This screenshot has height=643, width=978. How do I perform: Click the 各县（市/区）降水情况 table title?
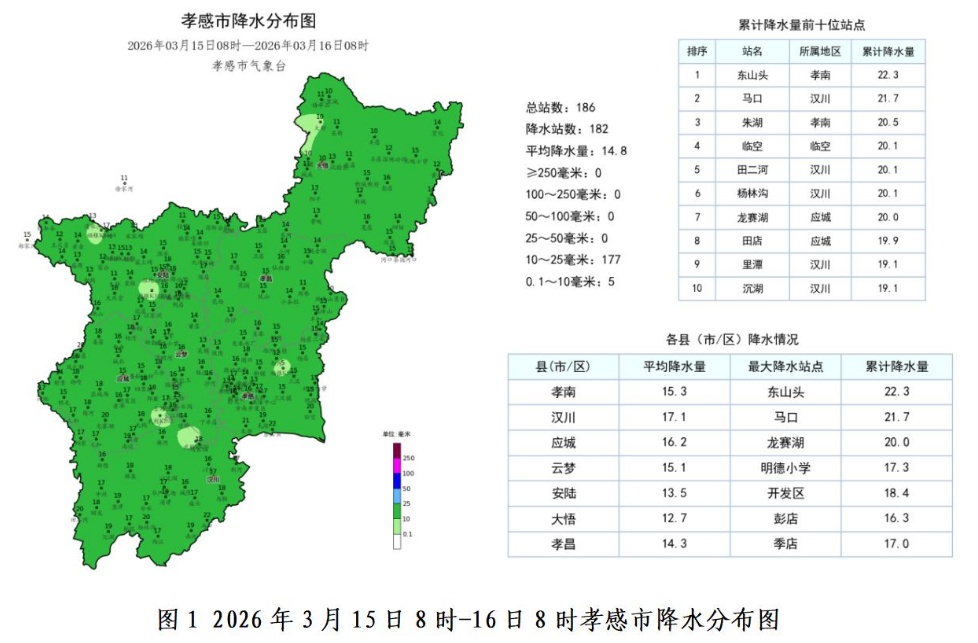(x=732, y=340)
